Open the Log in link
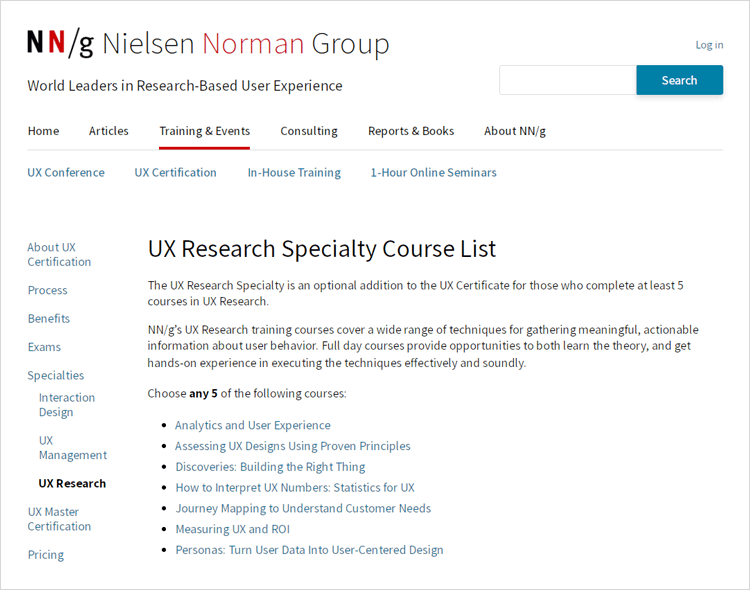750x590 pixels. click(x=709, y=45)
